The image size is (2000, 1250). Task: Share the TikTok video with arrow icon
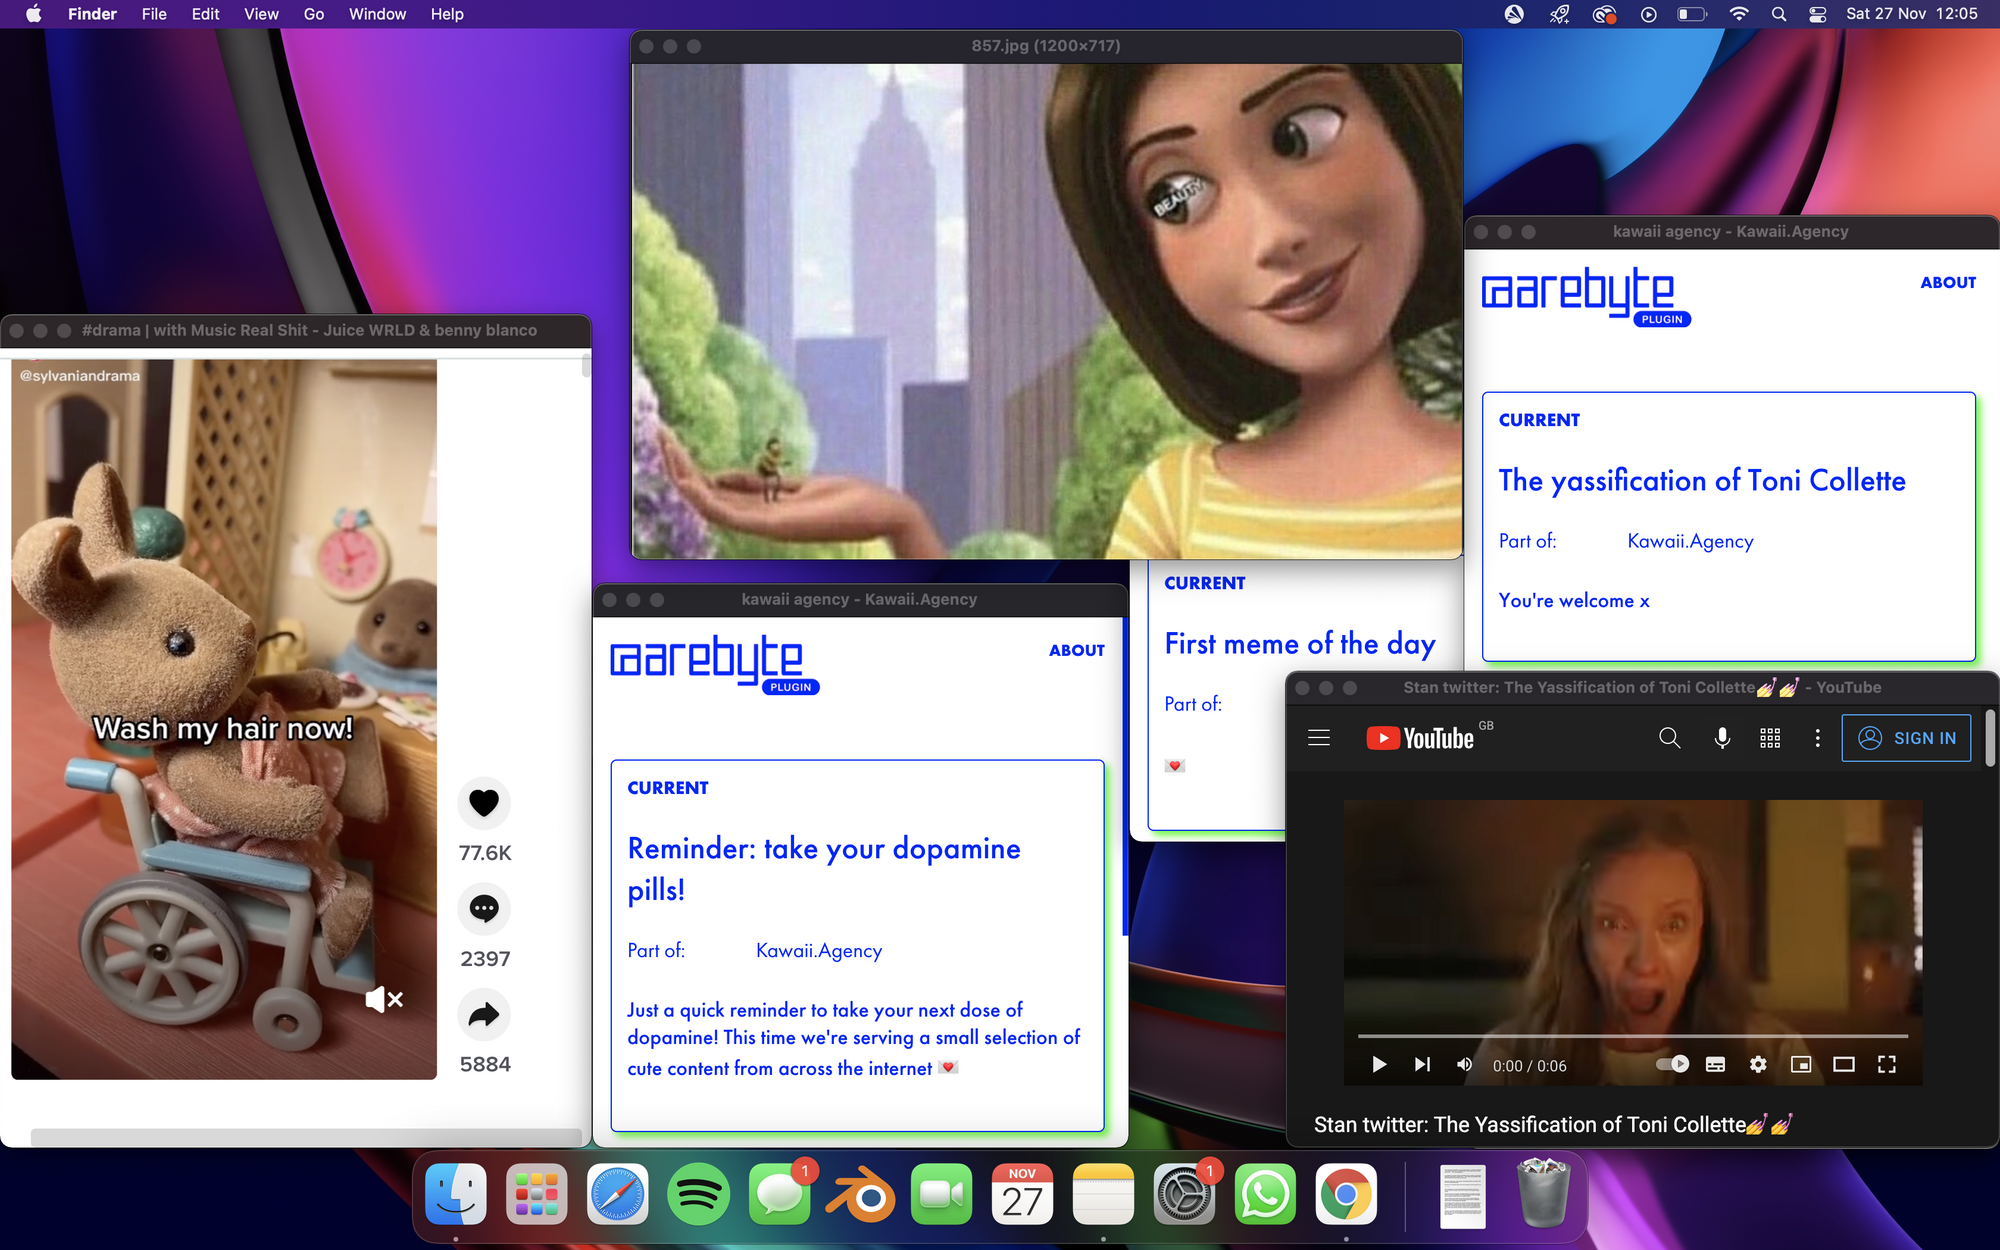tap(484, 1014)
